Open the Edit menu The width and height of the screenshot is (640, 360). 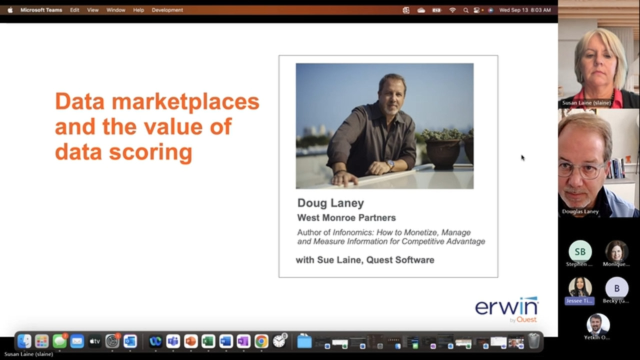[74, 10]
